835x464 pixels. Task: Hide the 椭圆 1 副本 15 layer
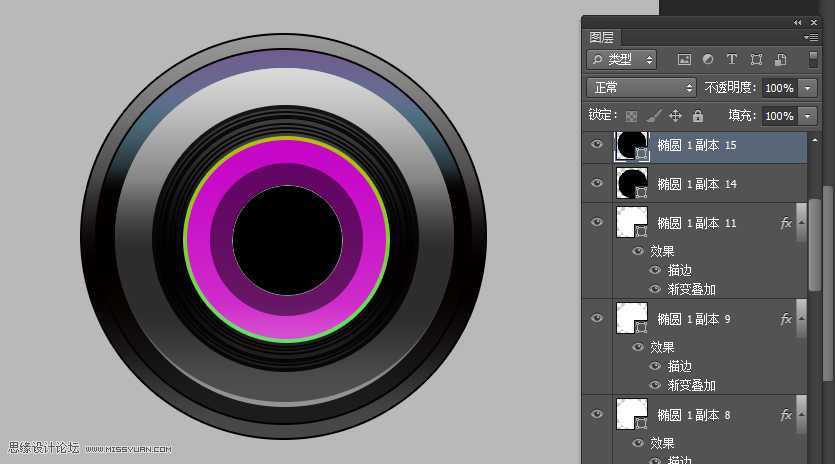coord(597,145)
